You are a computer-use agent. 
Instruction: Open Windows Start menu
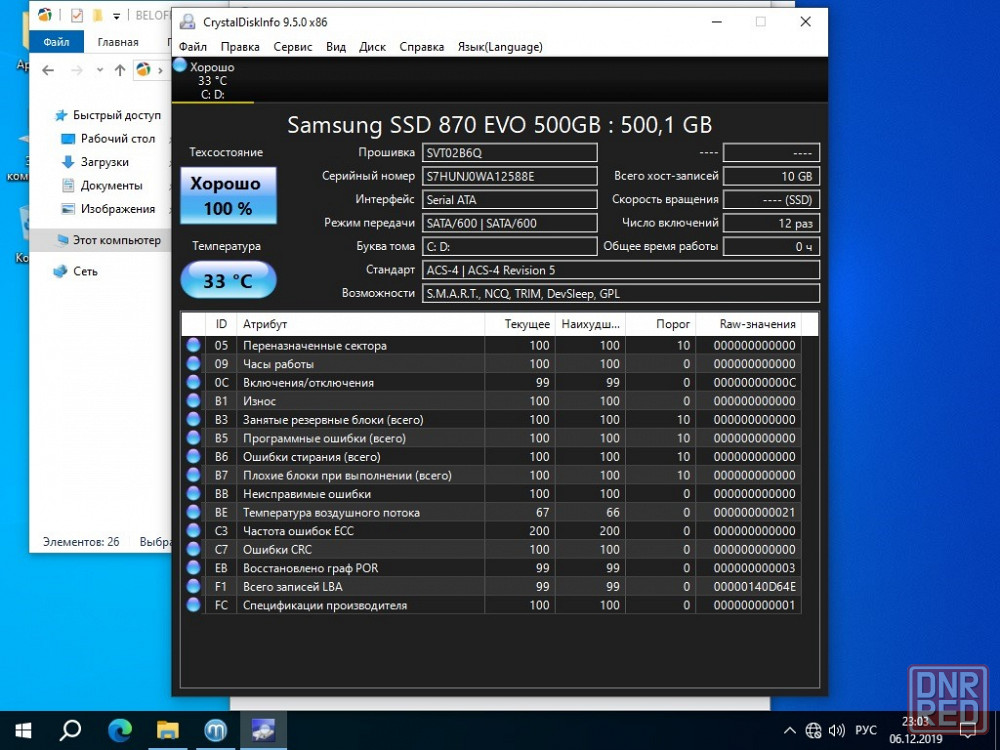[22, 730]
